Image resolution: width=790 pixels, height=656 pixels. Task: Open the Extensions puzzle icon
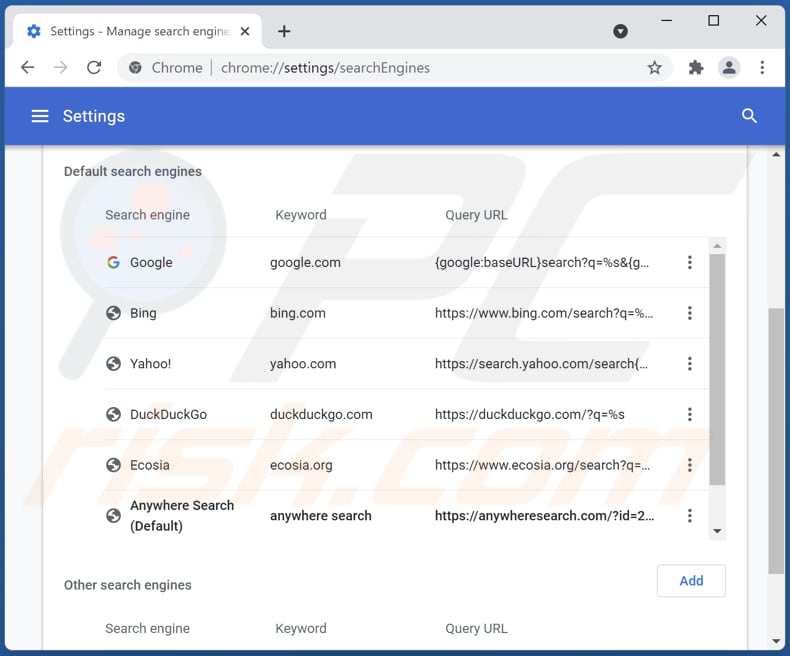coord(696,68)
